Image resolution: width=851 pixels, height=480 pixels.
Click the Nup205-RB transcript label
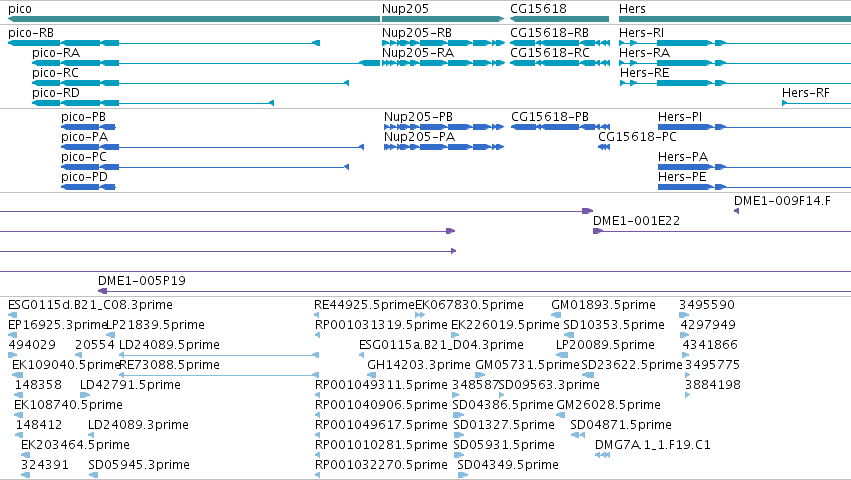417,33
